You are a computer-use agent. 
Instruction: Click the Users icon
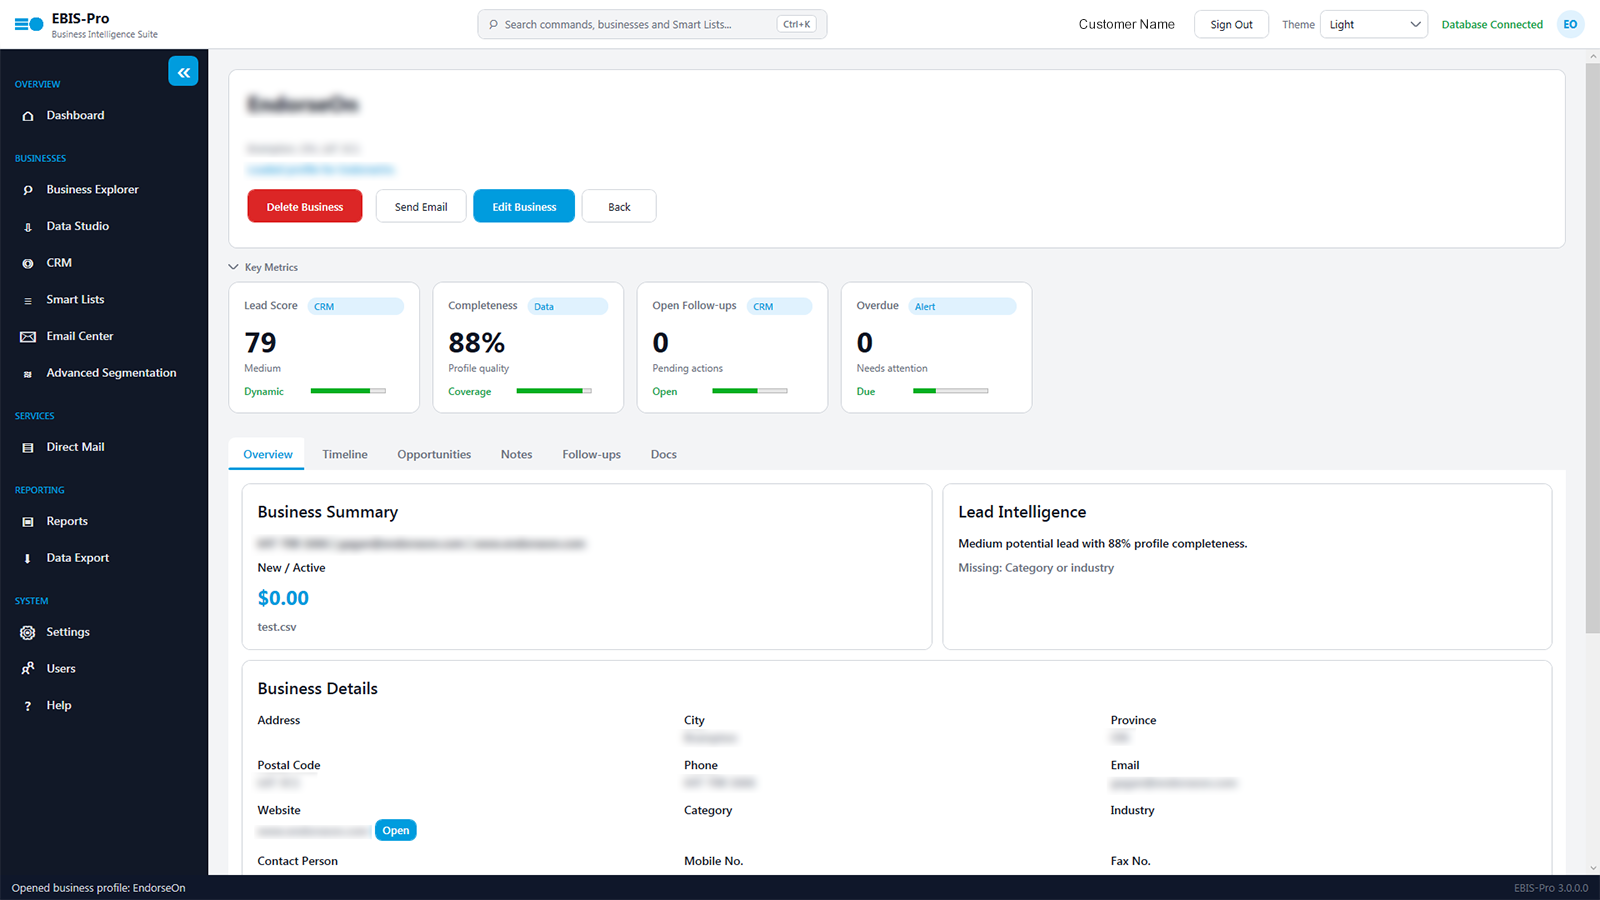(x=28, y=669)
